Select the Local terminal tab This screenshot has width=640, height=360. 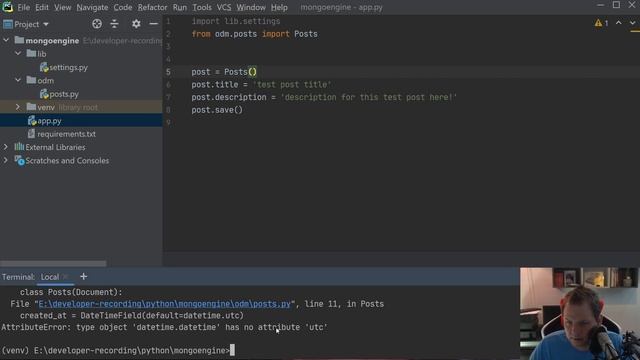click(50, 277)
